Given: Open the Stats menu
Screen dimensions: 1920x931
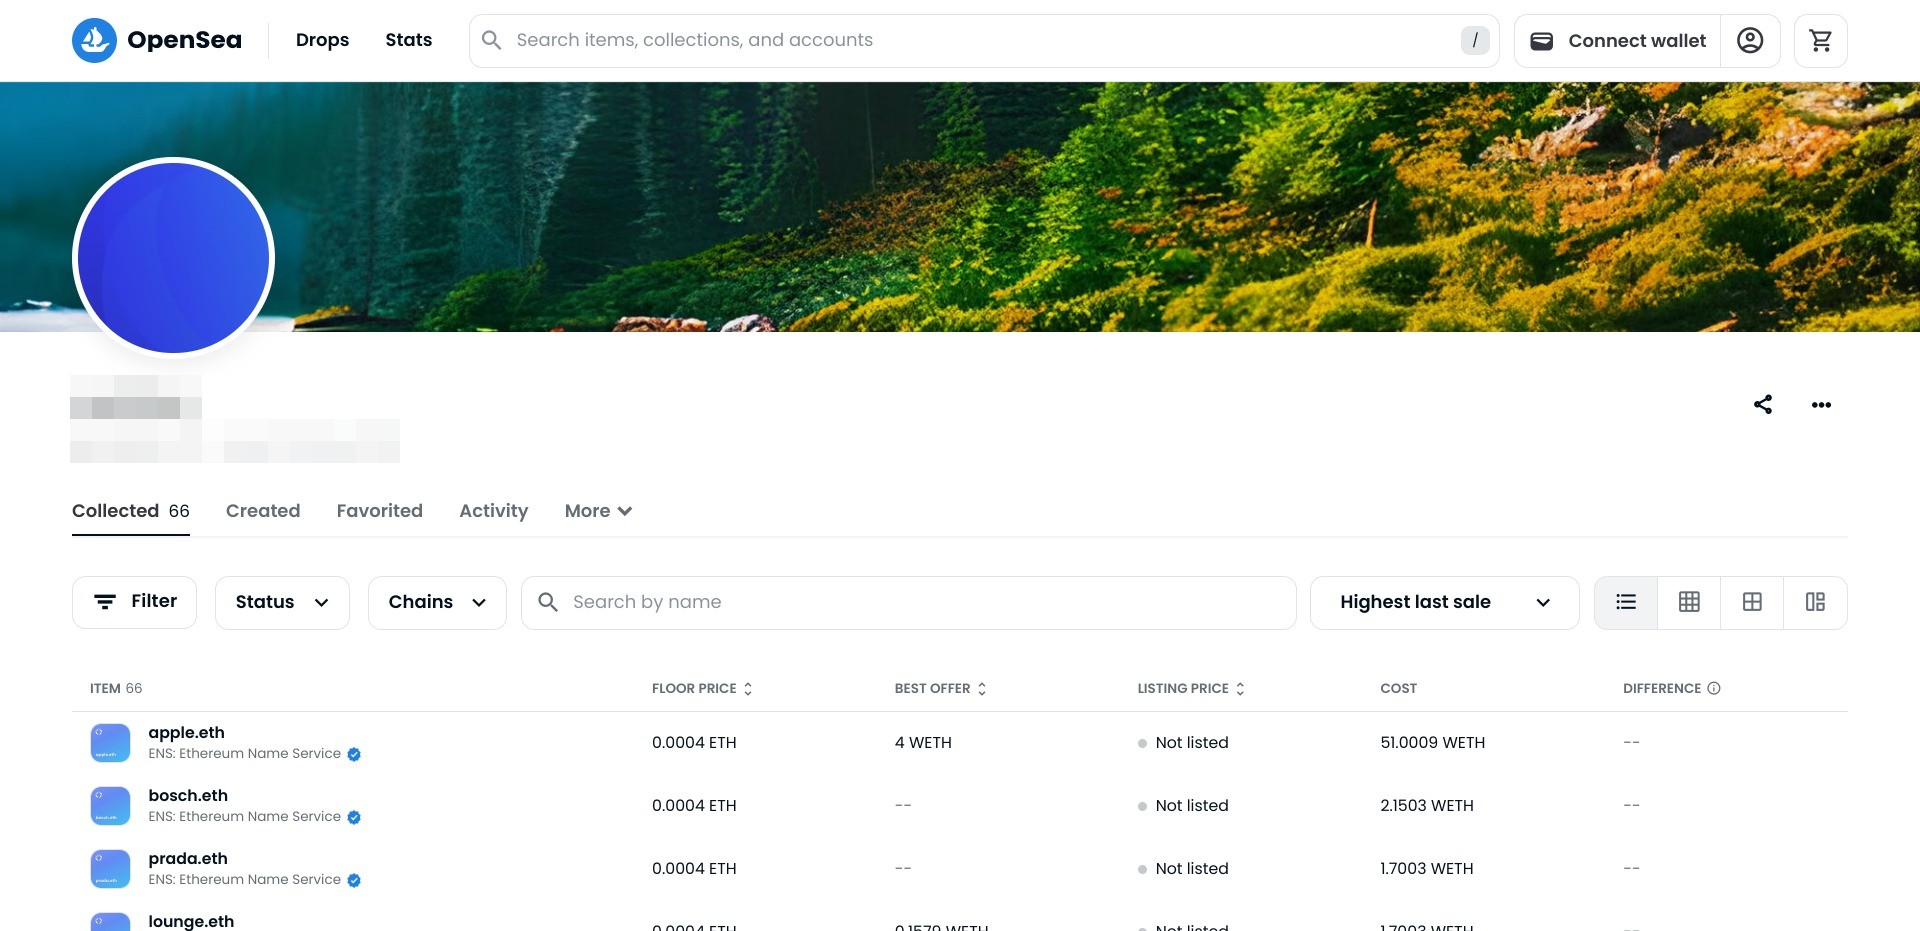Looking at the screenshot, I should pyautogui.click(x=408, y=40).
